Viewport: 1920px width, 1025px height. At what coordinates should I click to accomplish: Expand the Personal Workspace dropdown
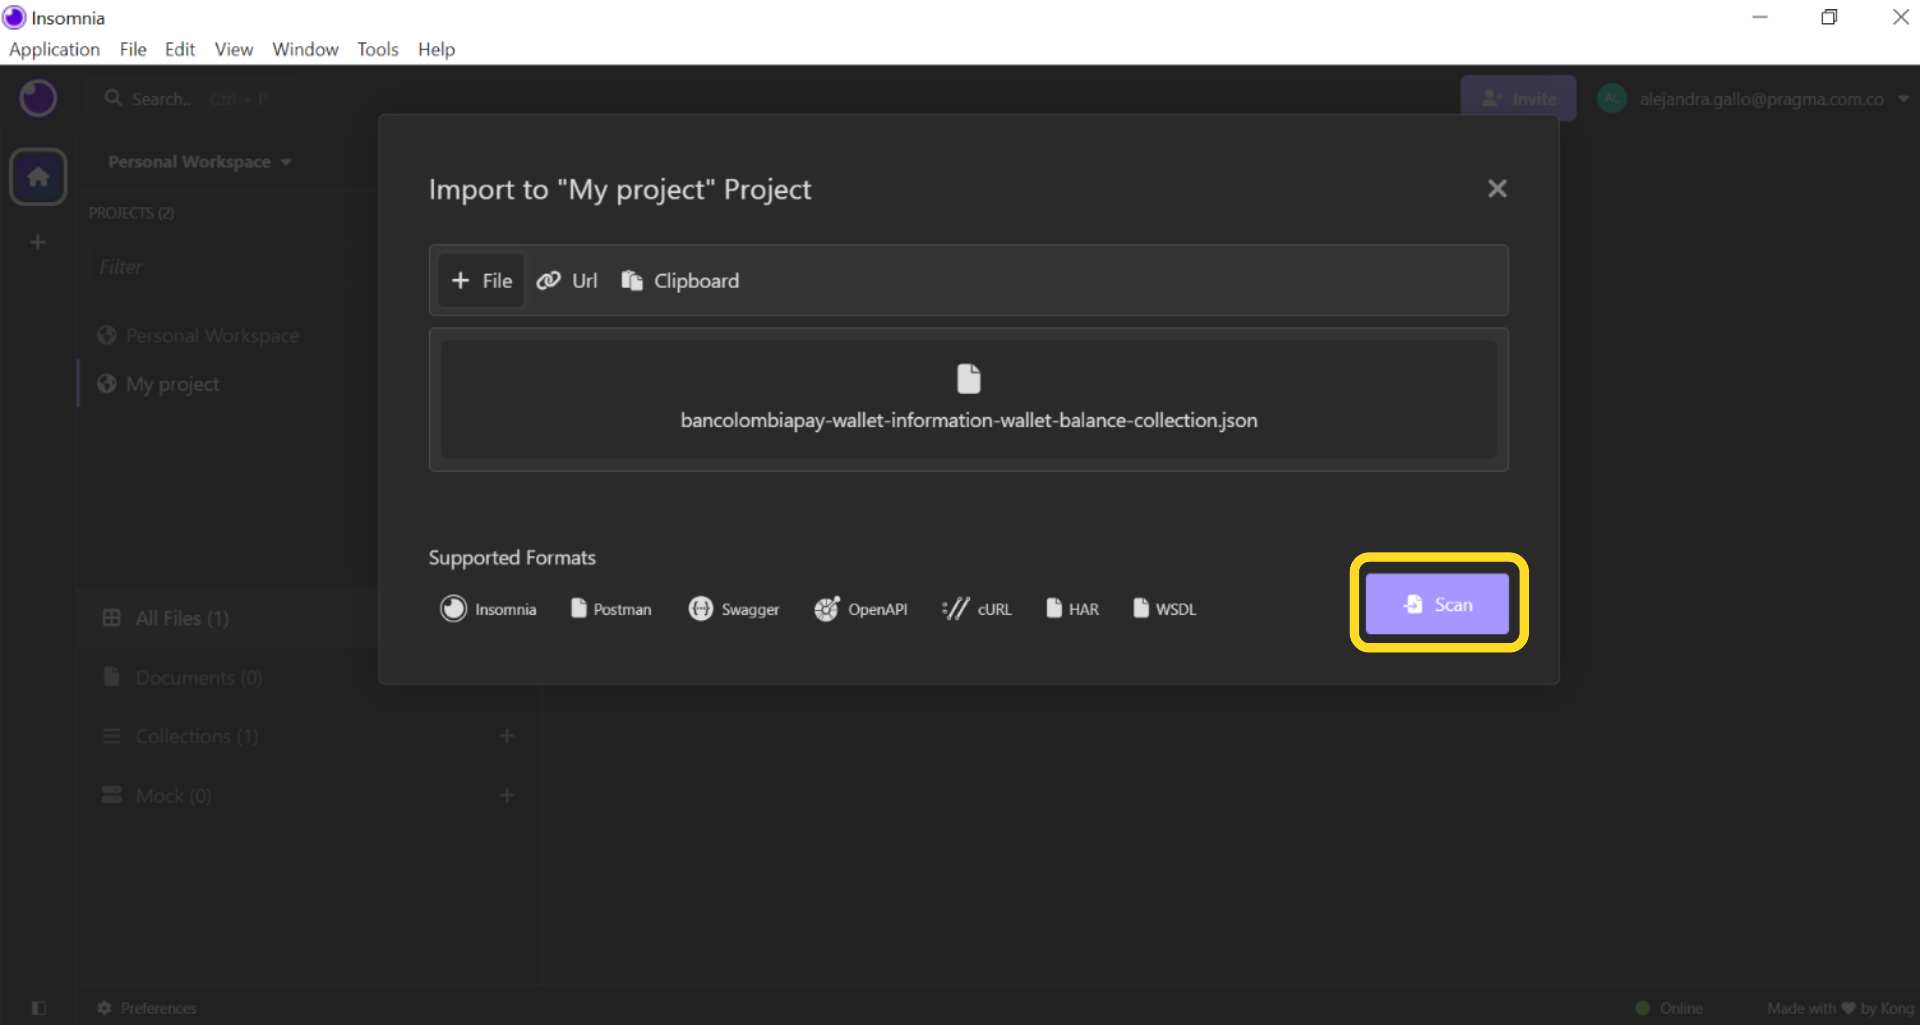[x=199, y=162]
